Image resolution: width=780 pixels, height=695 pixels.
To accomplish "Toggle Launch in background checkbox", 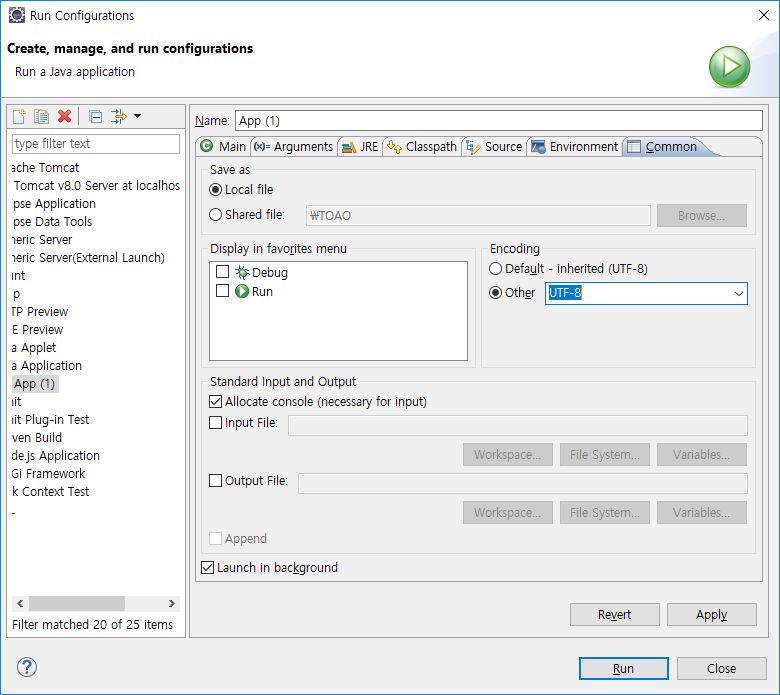I will 207,567.
